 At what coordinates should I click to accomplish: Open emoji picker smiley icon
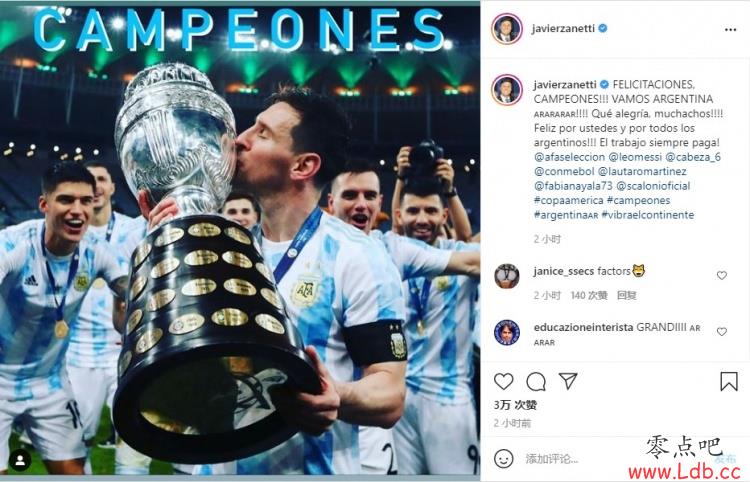[x=503, y=458]
